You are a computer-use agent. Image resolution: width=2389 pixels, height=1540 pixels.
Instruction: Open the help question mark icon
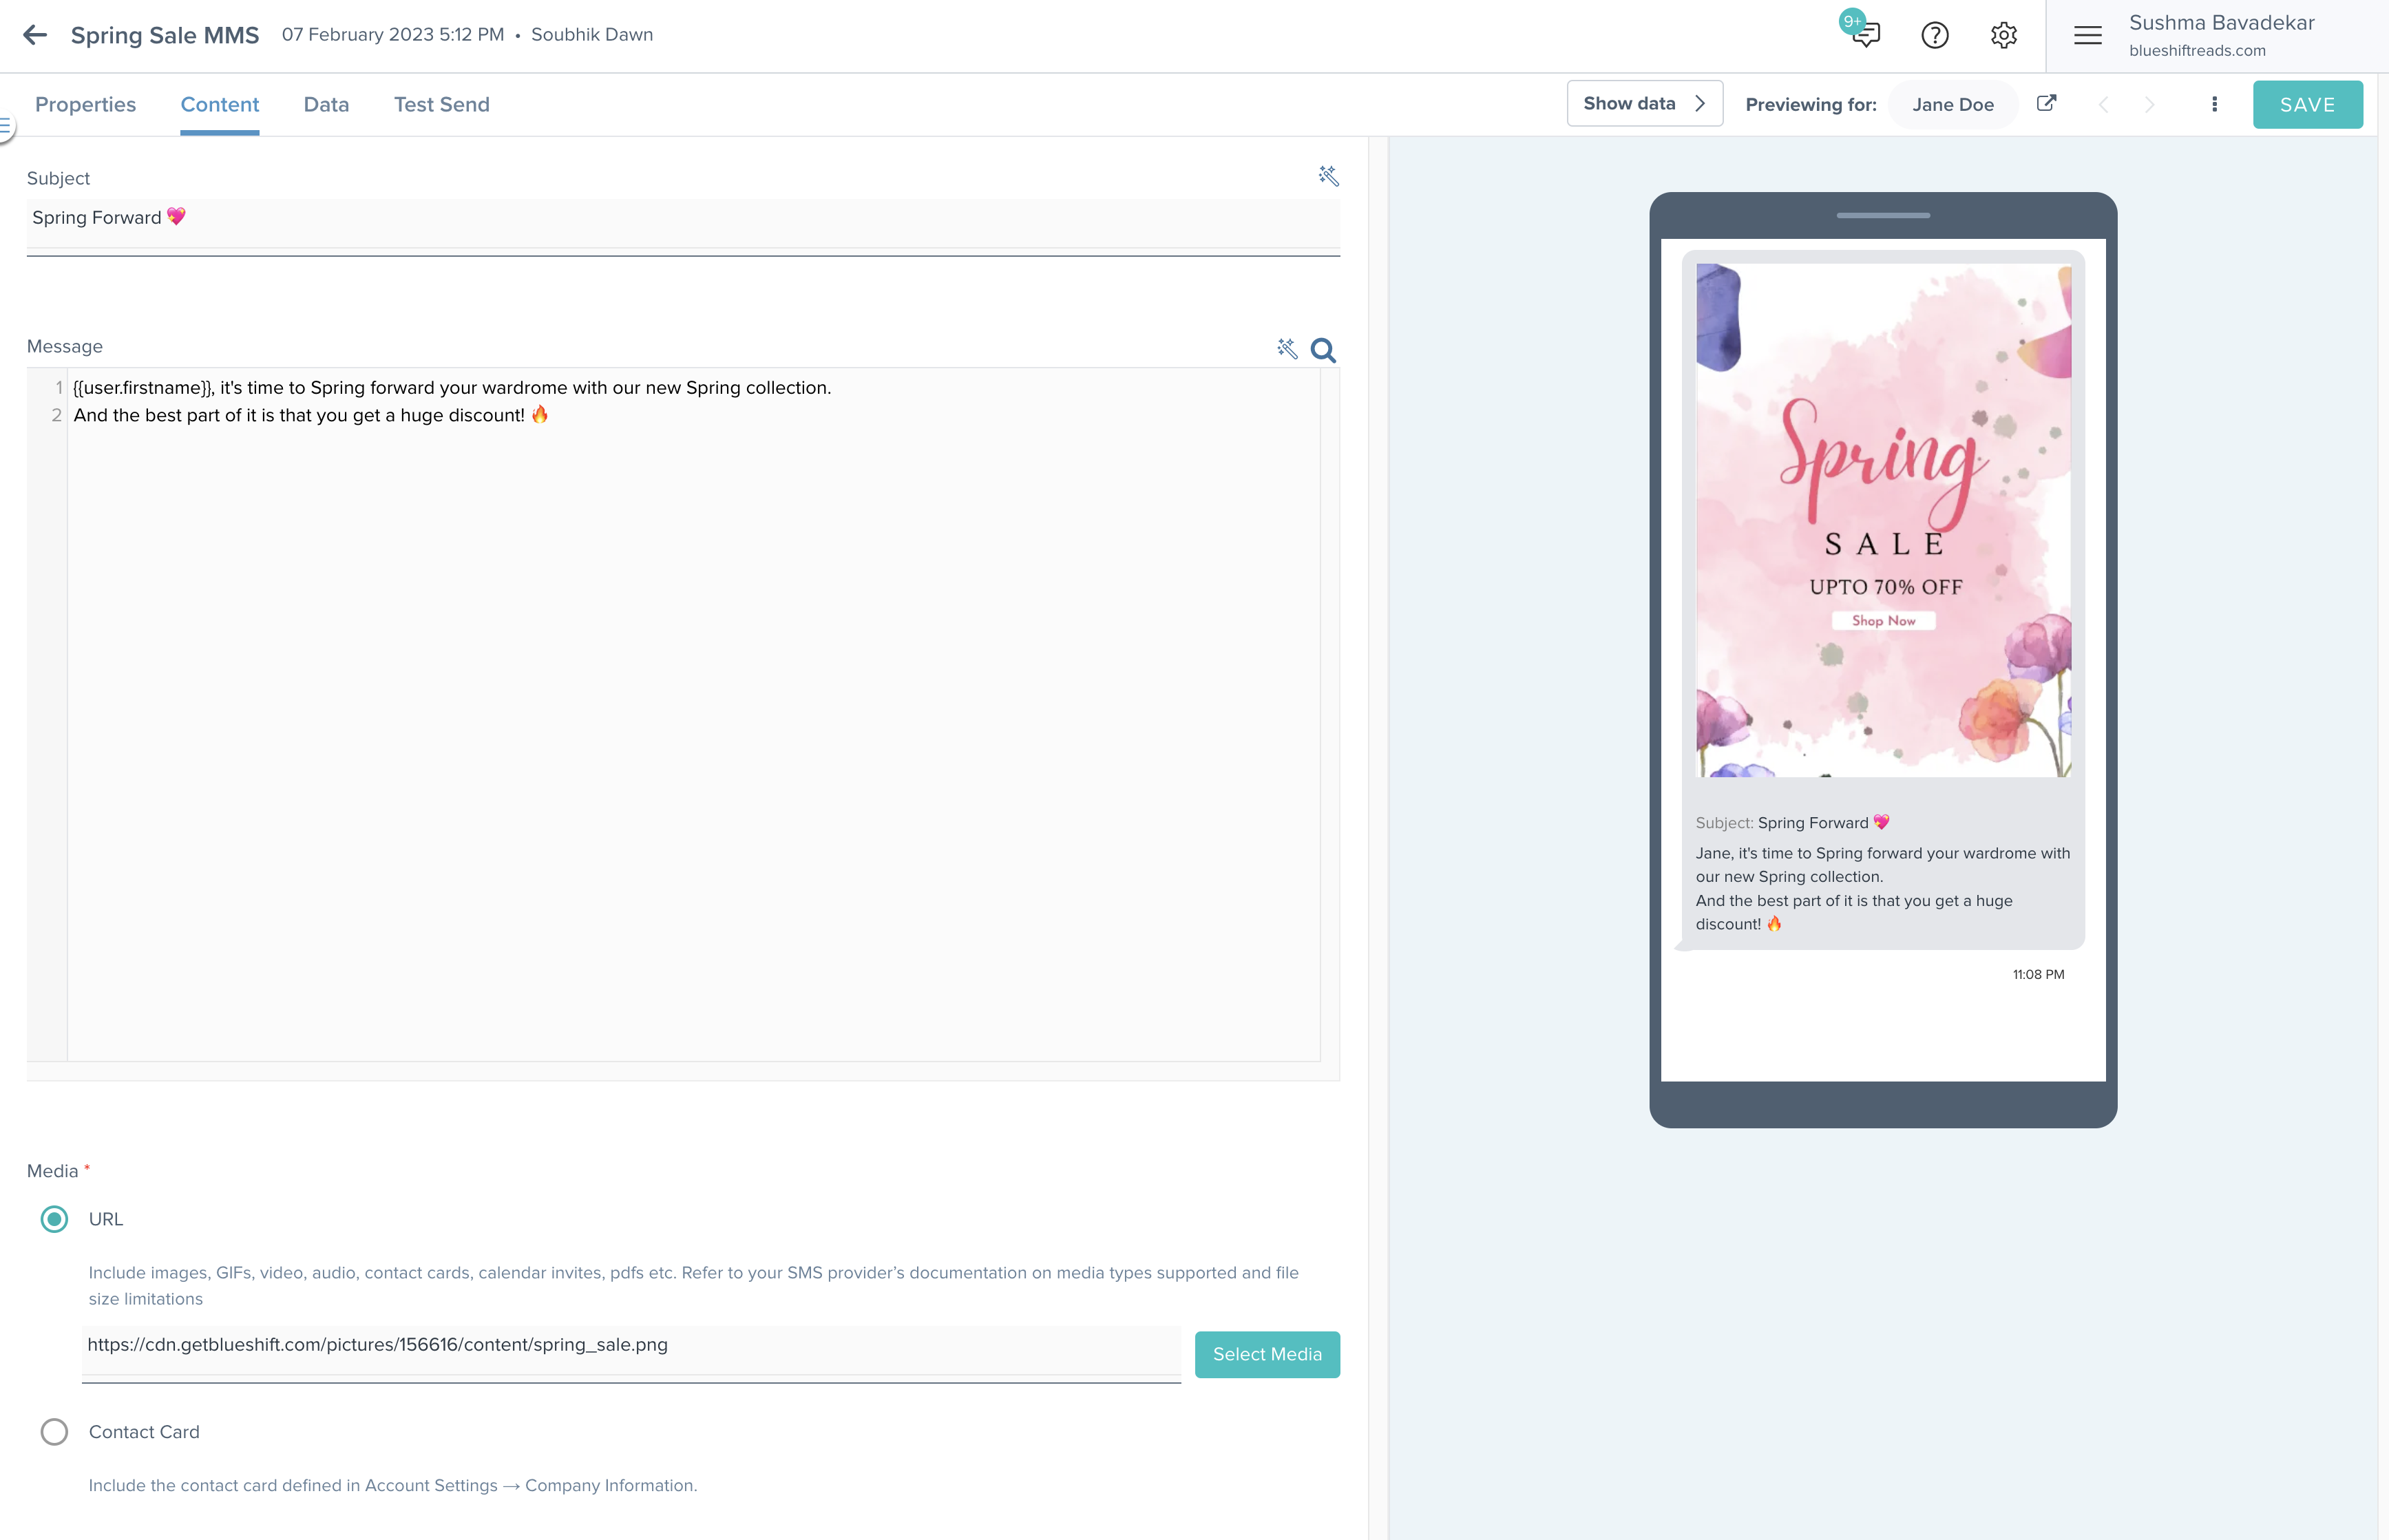point(1935,35)
